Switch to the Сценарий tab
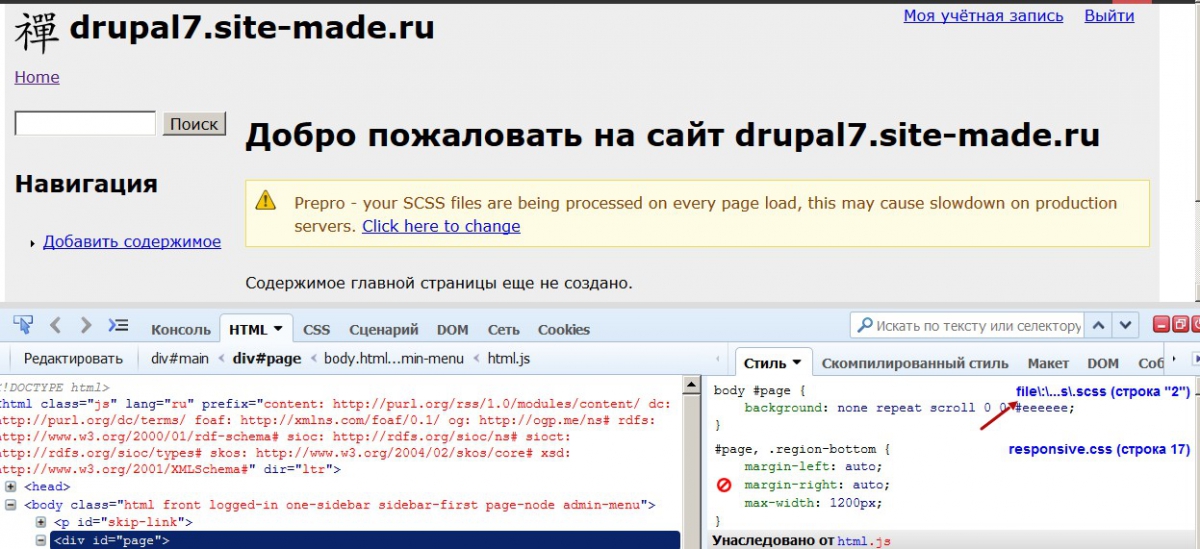1200x549 pixels. click(385, 329)
